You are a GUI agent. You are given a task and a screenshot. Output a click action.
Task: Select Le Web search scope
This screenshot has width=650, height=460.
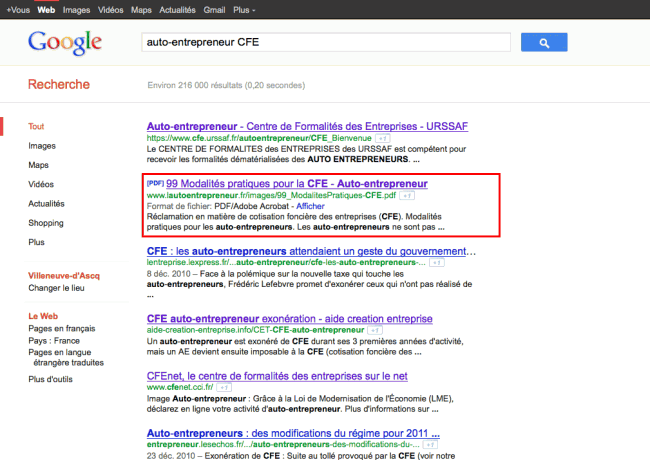pos(43,316)
